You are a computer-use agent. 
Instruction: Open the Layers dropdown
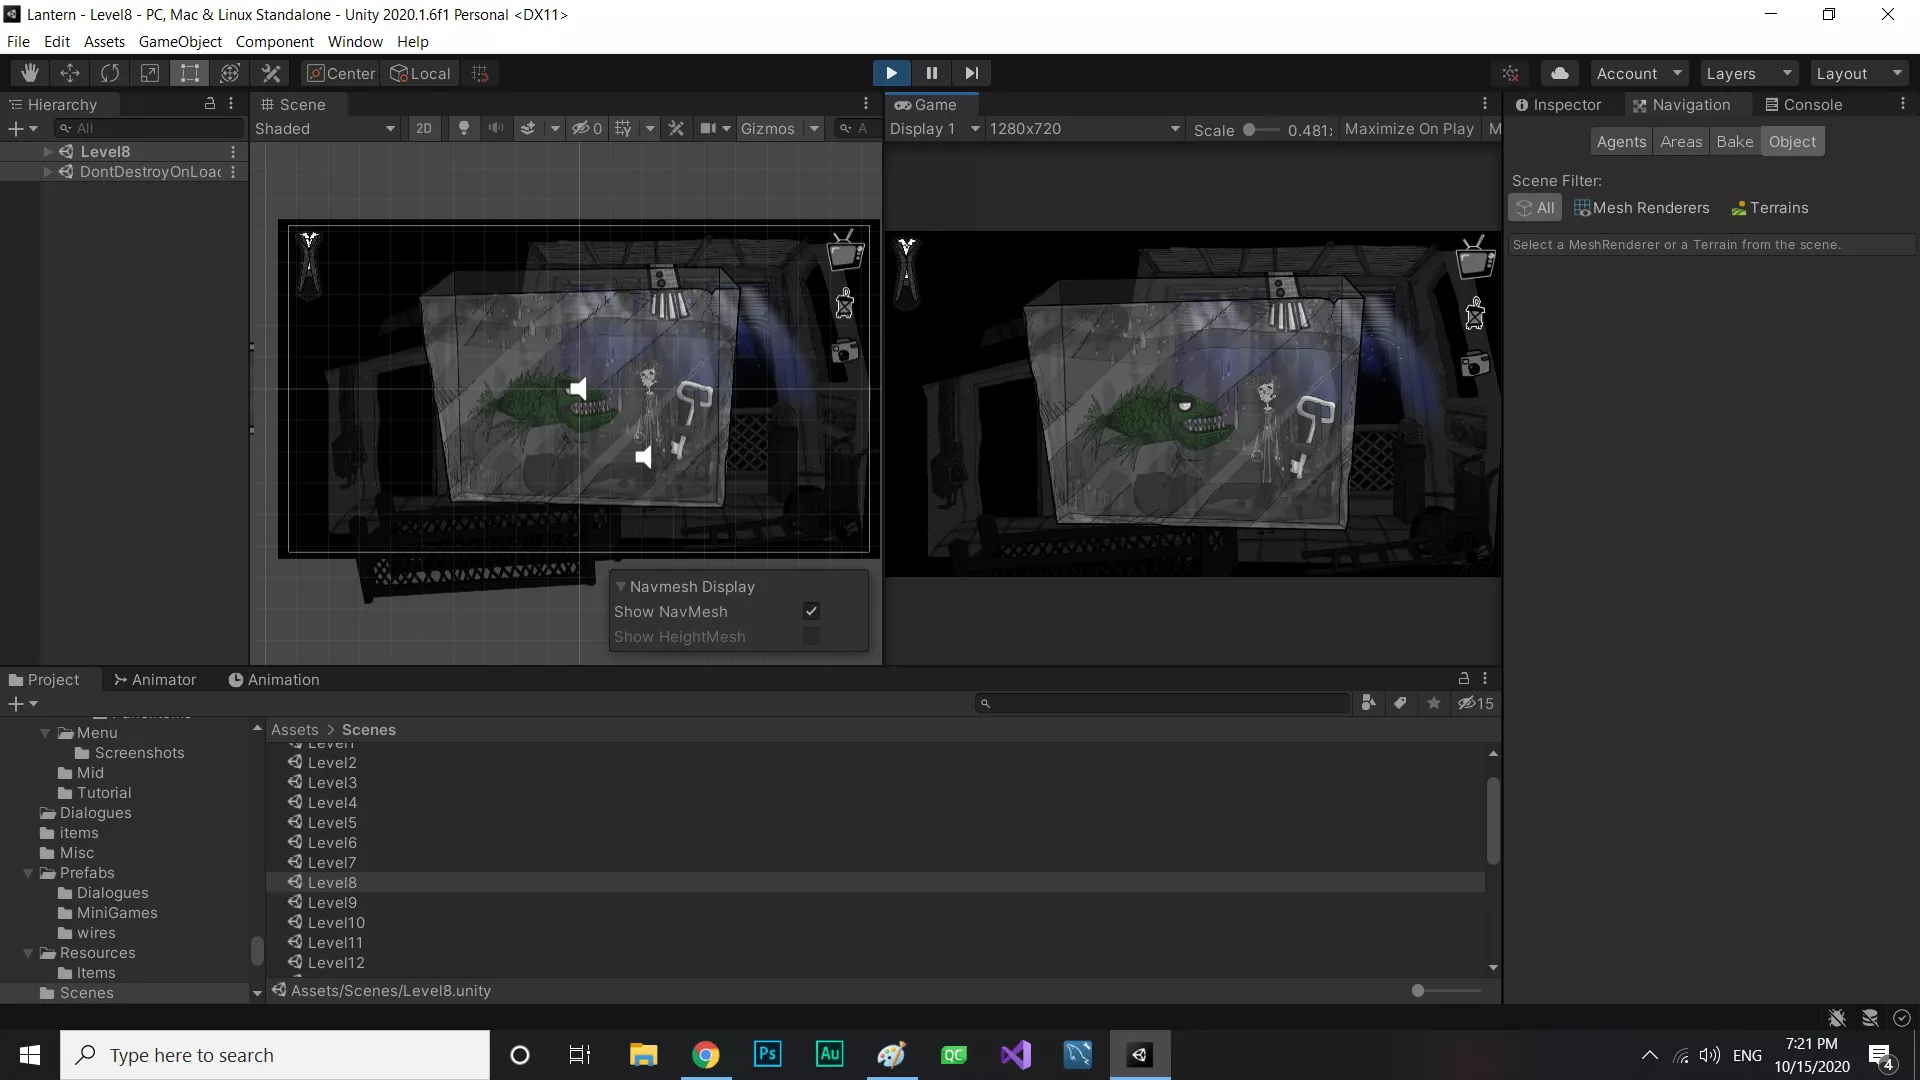click(x=1749, y=73)
